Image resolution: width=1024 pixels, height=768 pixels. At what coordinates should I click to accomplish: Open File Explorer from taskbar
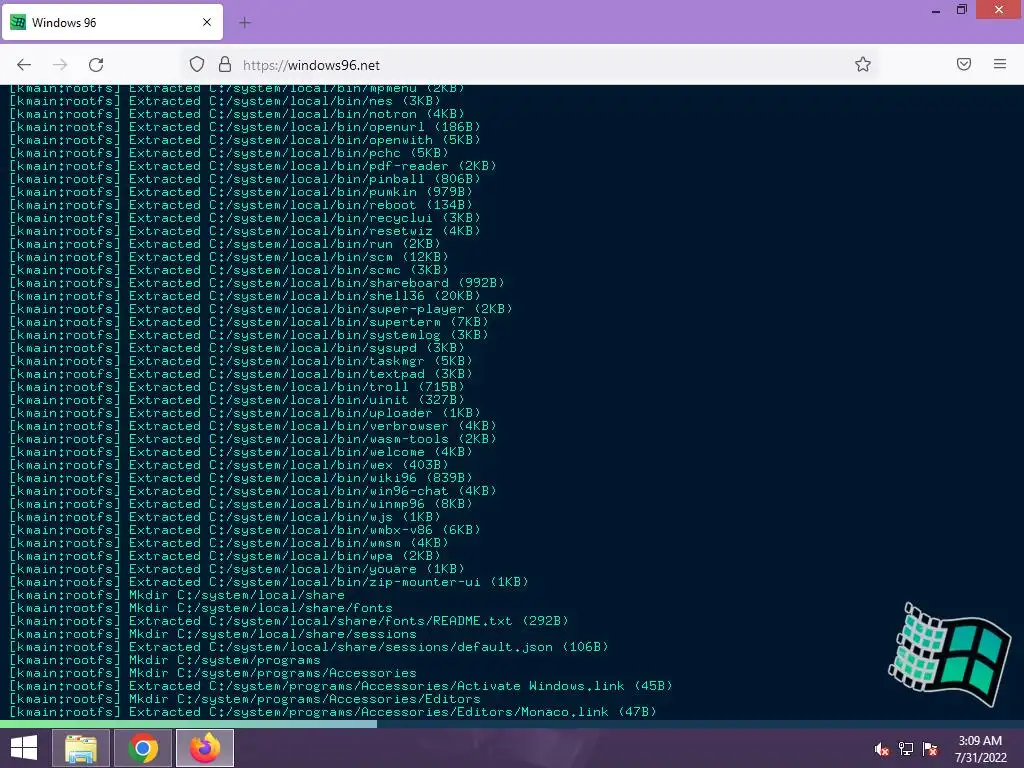tap(80, 748)
